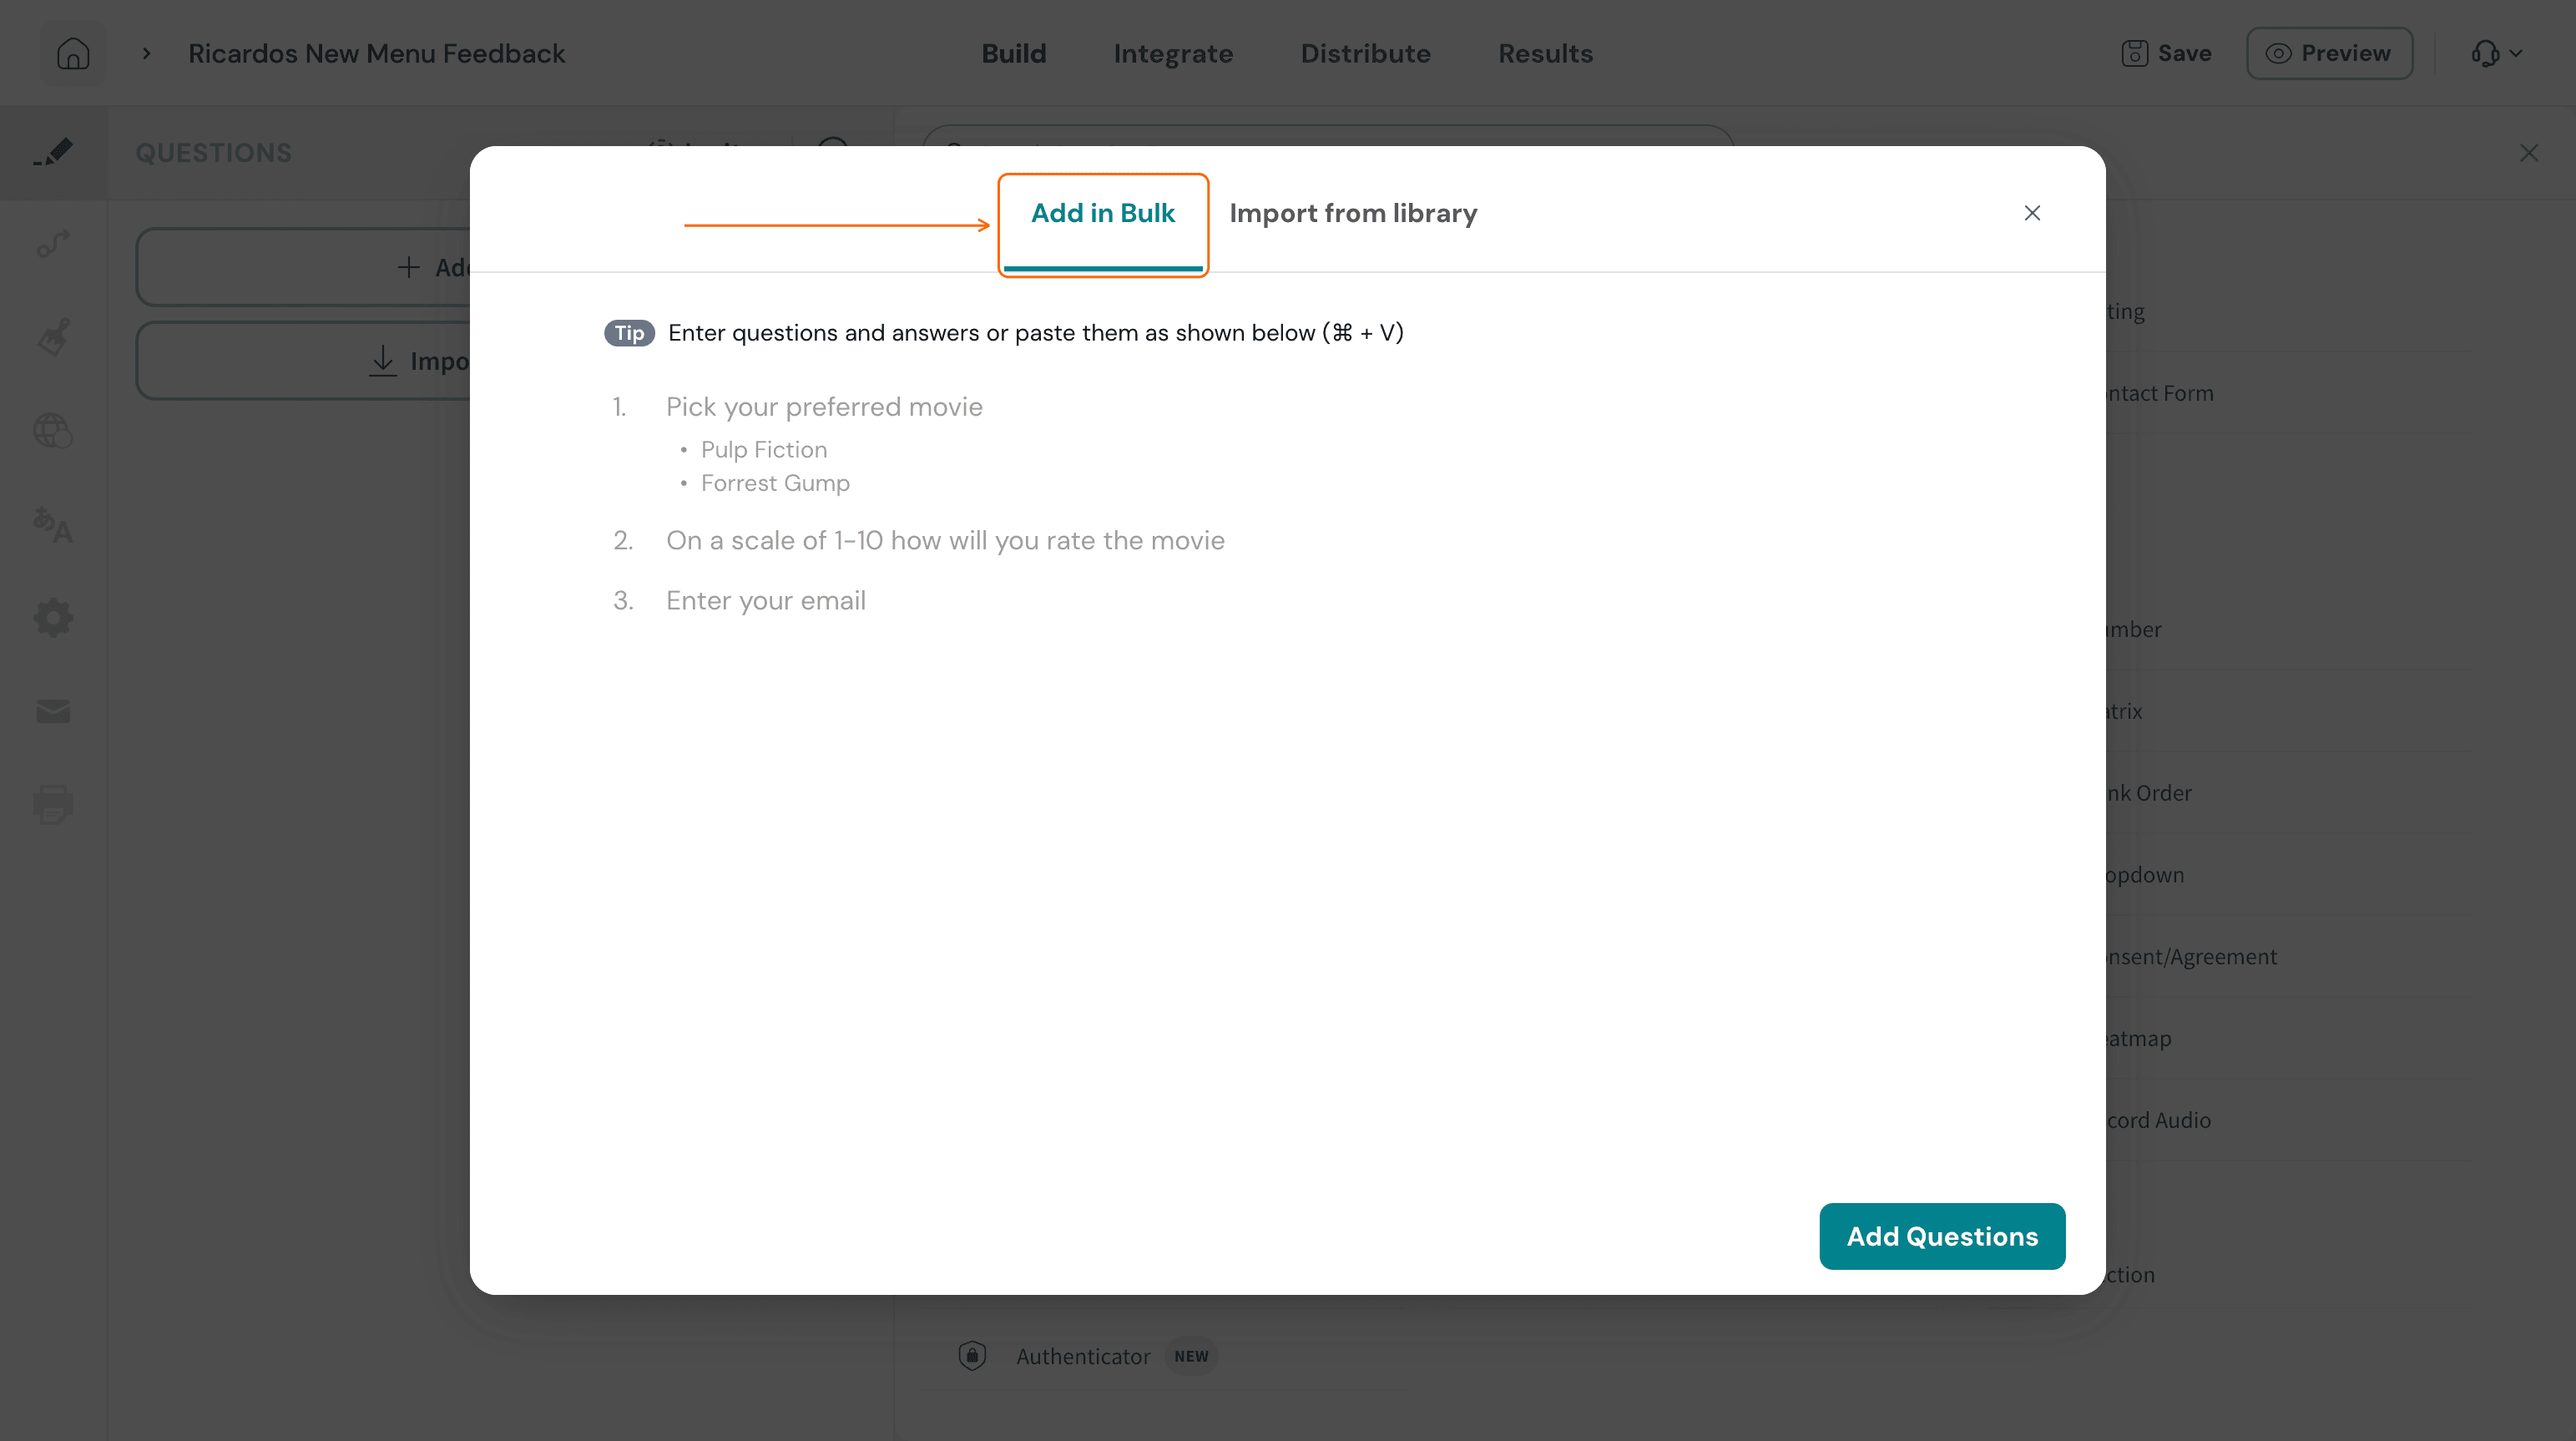
Task: Open the Distribute tab
Action: pos(1365,53)
